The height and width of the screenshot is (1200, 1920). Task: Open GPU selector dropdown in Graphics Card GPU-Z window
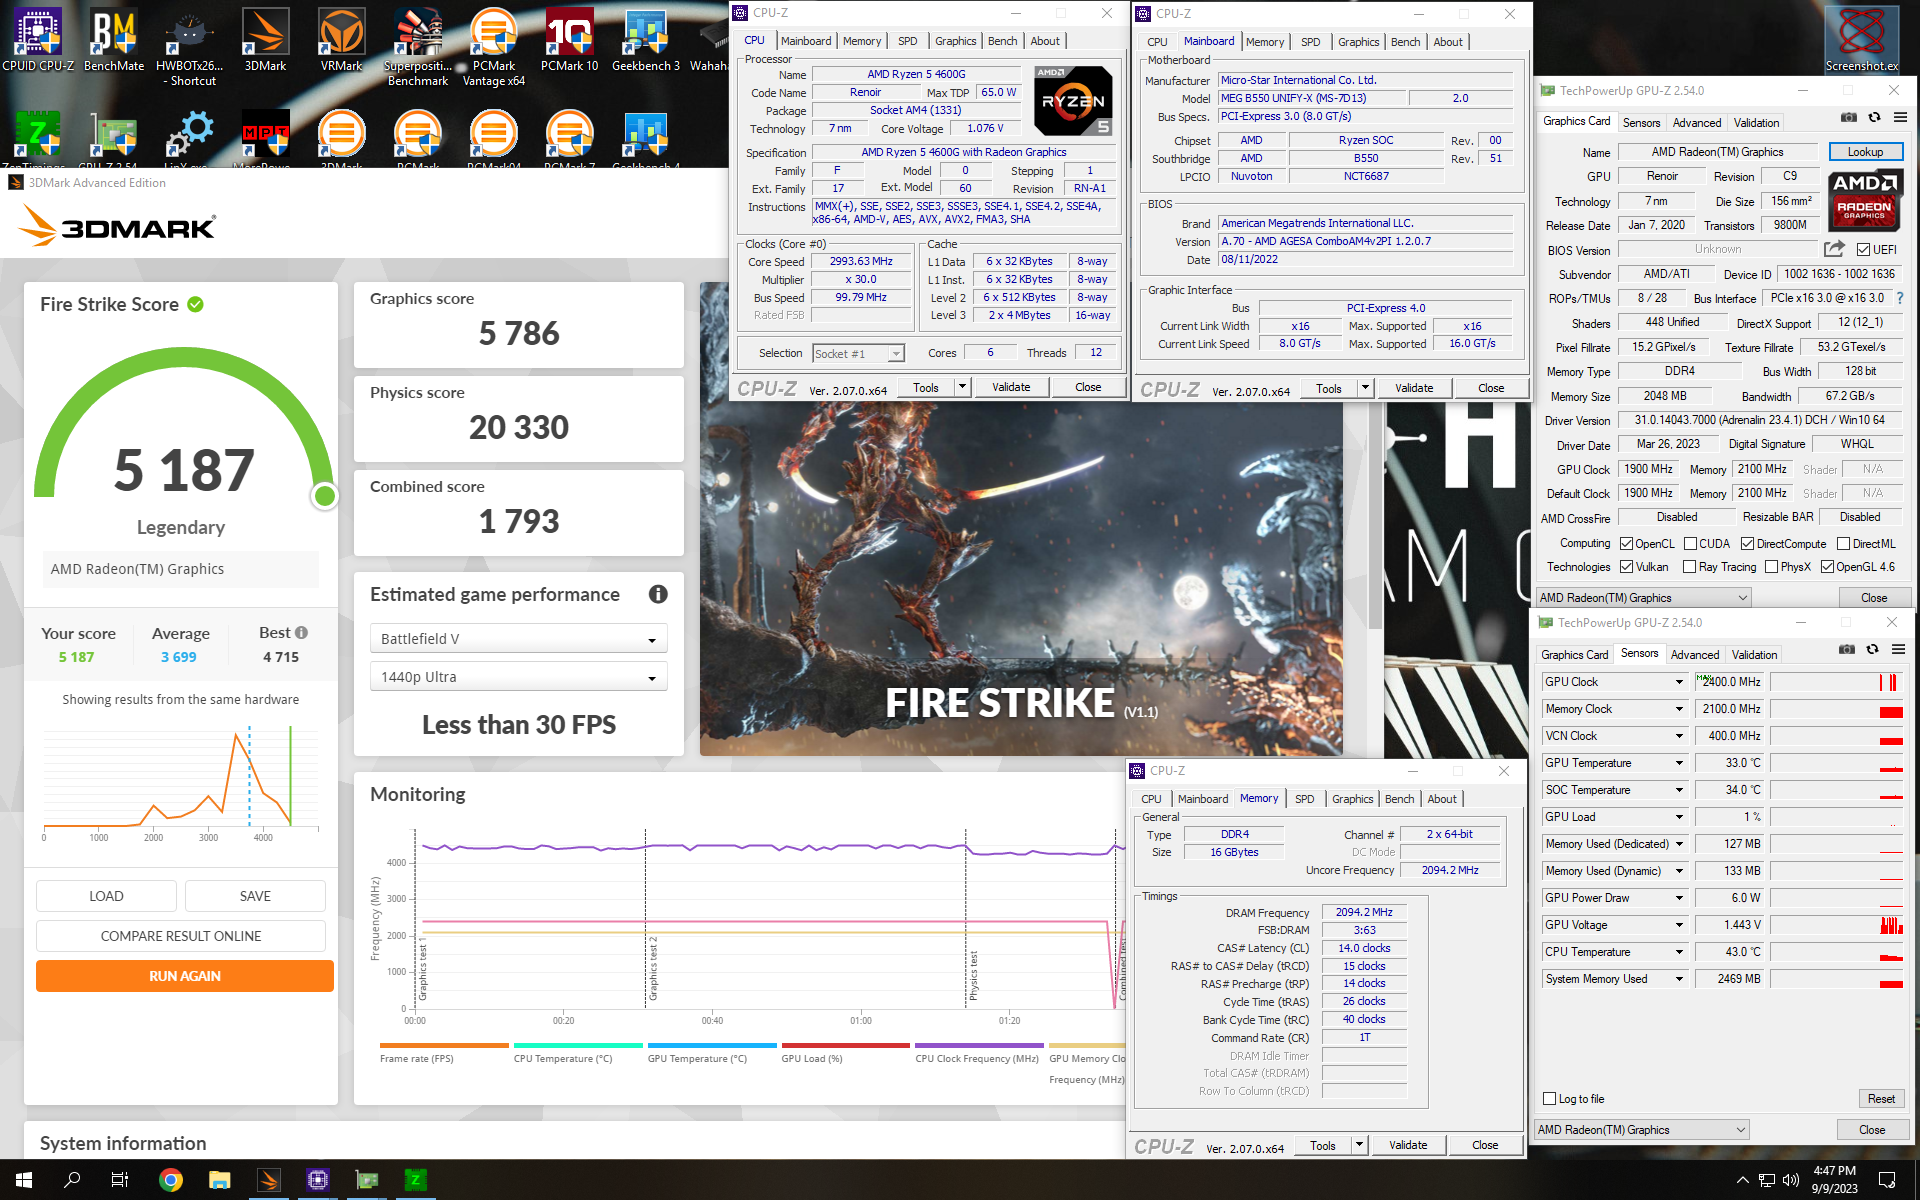click(1644, 598)
